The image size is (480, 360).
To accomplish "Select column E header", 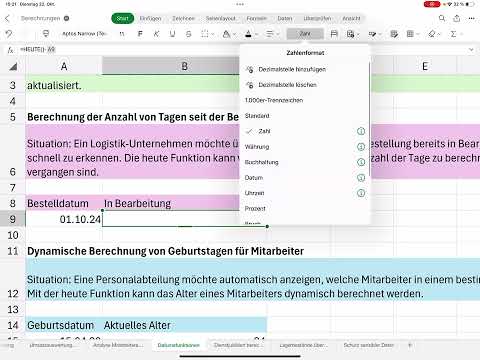I will point(425,66).
